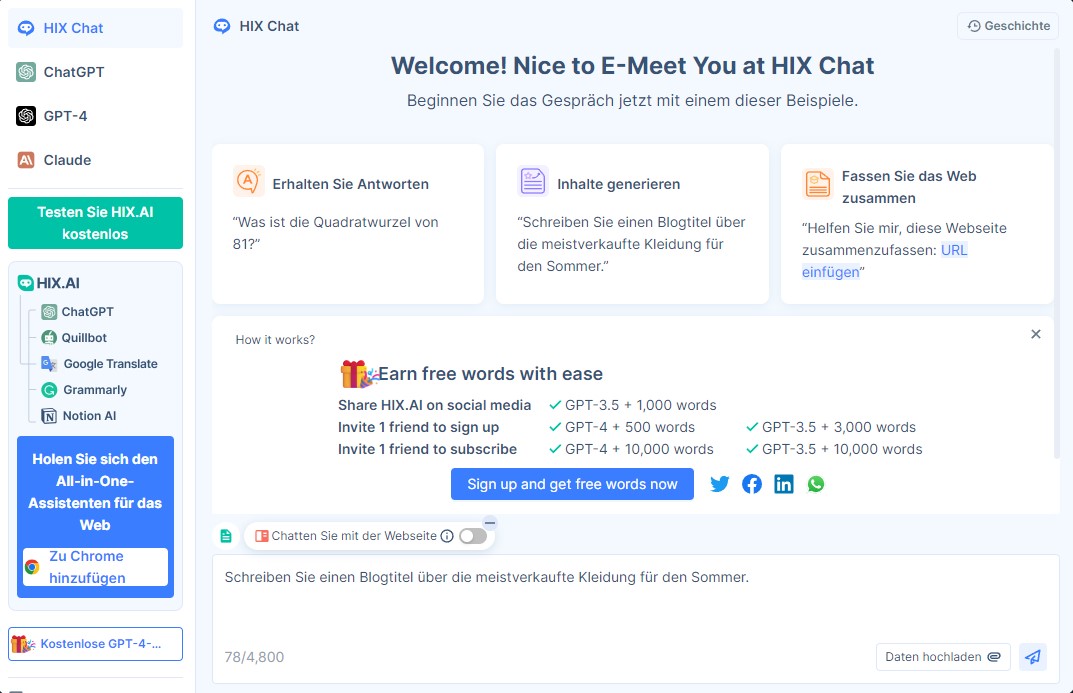Share HIX.AI on Twitter
Viewport: 1073px width, 693px height.
pyautogui.click(x=719, y=484)
